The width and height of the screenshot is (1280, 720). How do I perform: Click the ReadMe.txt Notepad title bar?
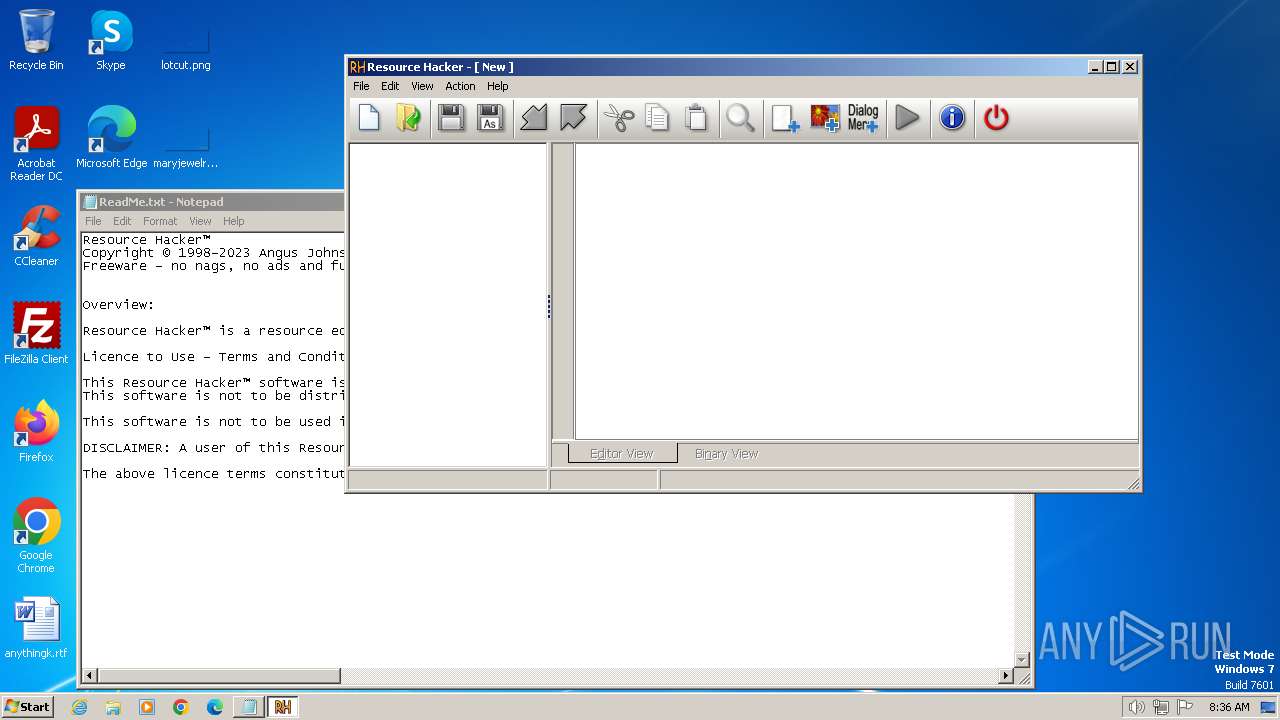click(212, 202)
